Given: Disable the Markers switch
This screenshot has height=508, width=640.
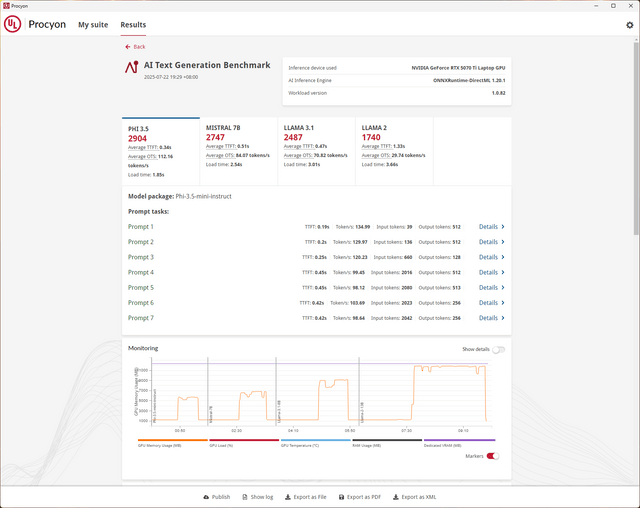Looking at the screenshot, I should click(x=493, y=456).
